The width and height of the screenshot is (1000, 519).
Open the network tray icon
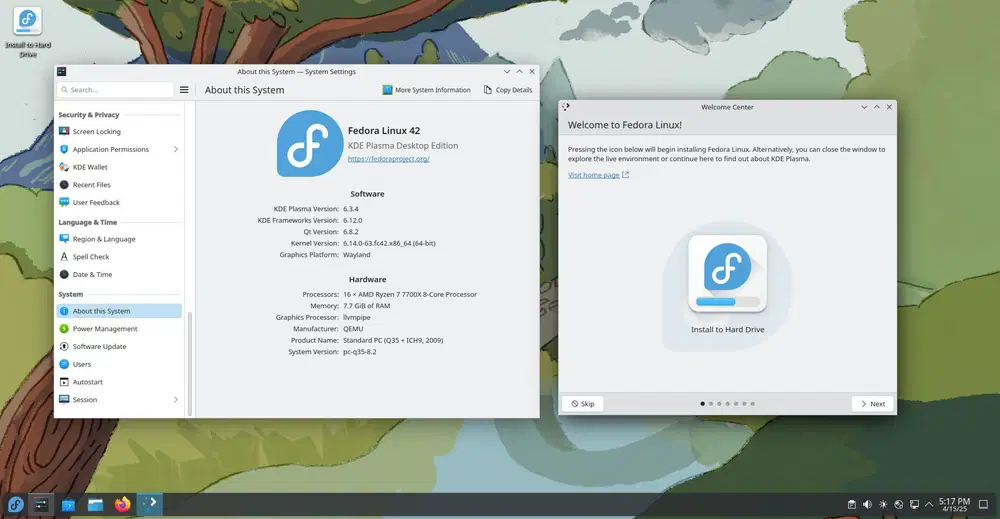click(899, 504)
